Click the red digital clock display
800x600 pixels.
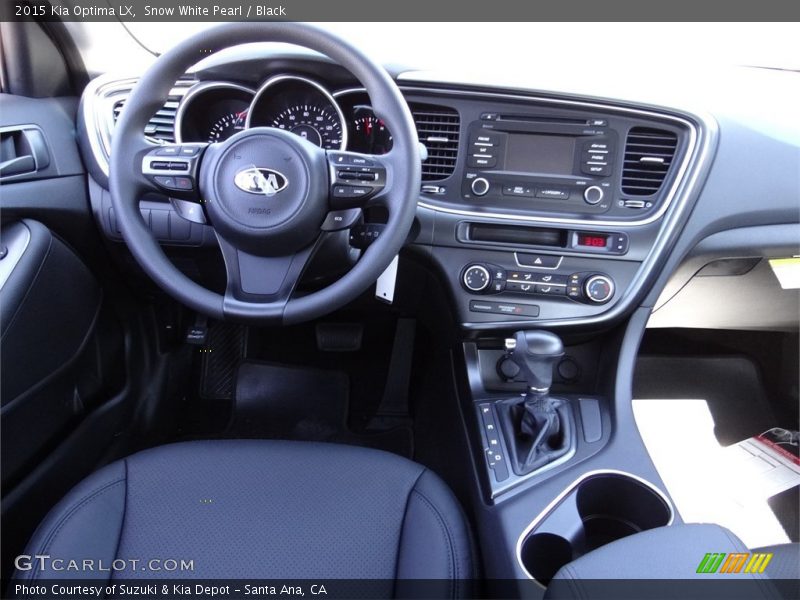point(592,241)
